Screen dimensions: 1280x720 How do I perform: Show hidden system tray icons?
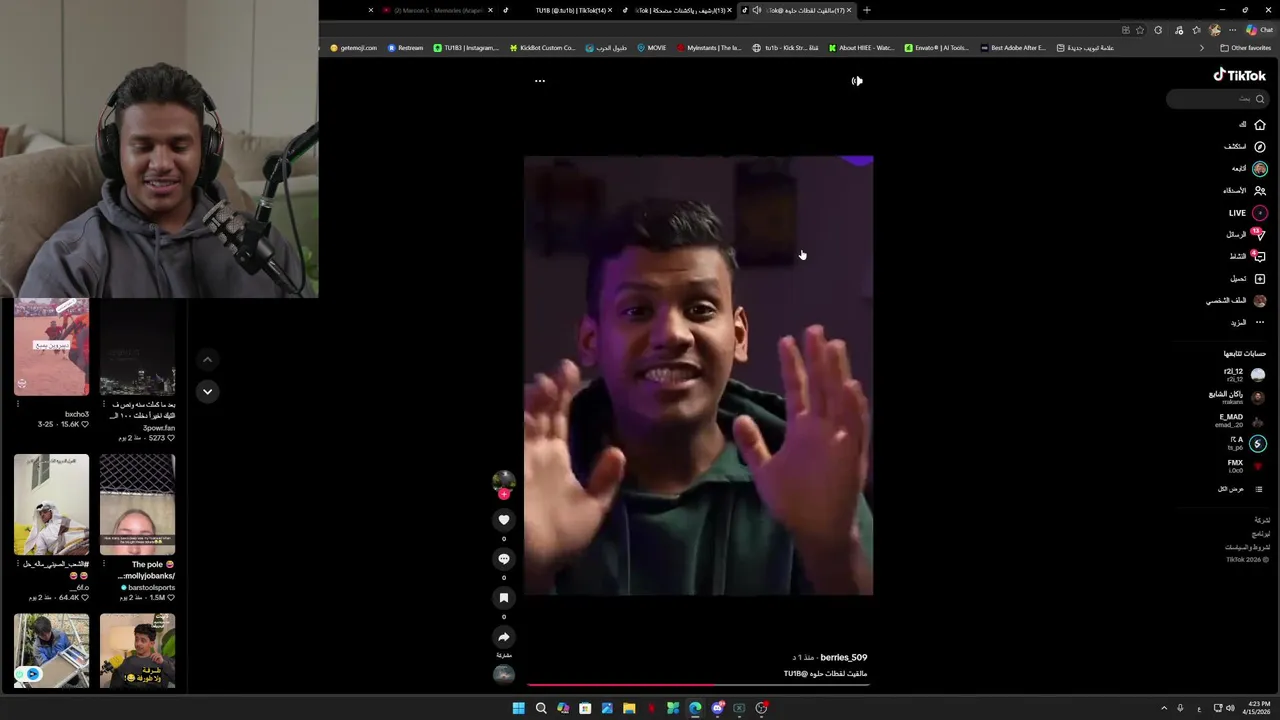pyautogui.click(x=1163, y=708)
